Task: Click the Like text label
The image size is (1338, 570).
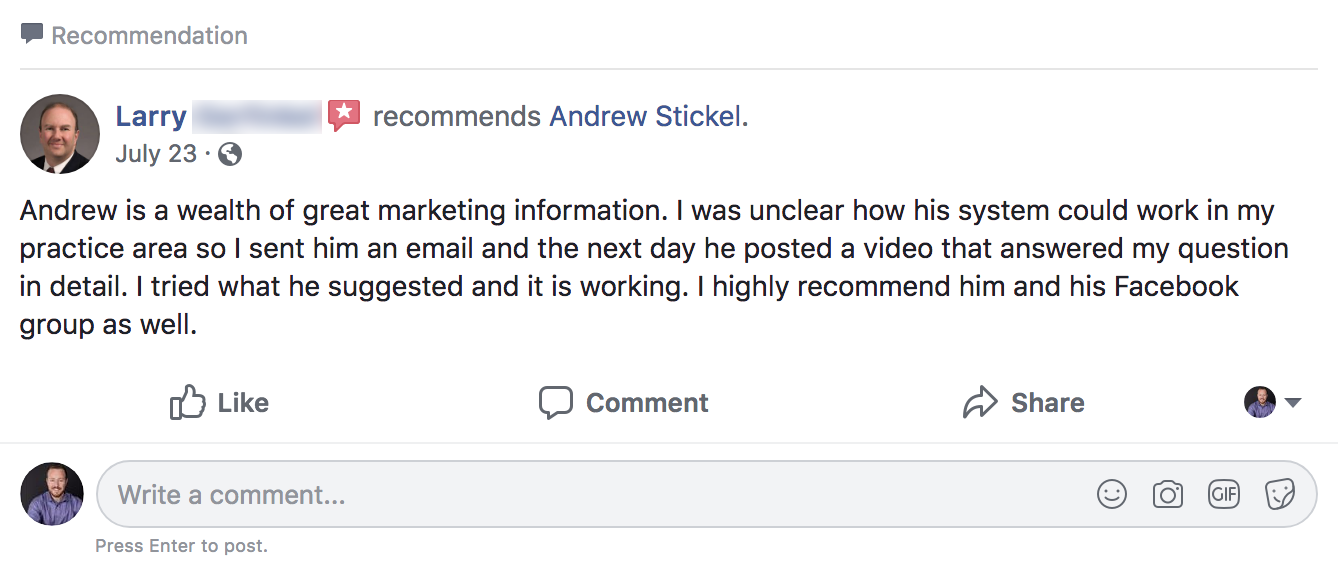Action: [243, 403]
